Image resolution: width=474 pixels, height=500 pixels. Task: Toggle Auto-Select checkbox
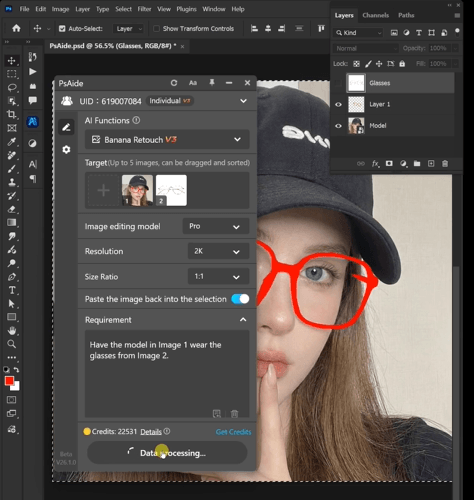click(62, 29)
